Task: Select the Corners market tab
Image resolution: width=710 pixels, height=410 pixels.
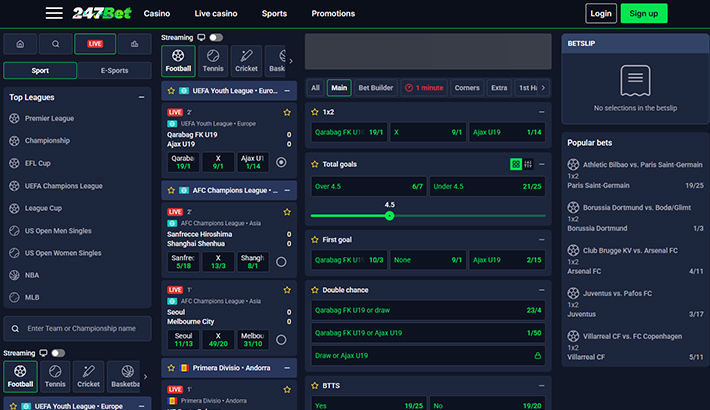Action: pos(467,88)
